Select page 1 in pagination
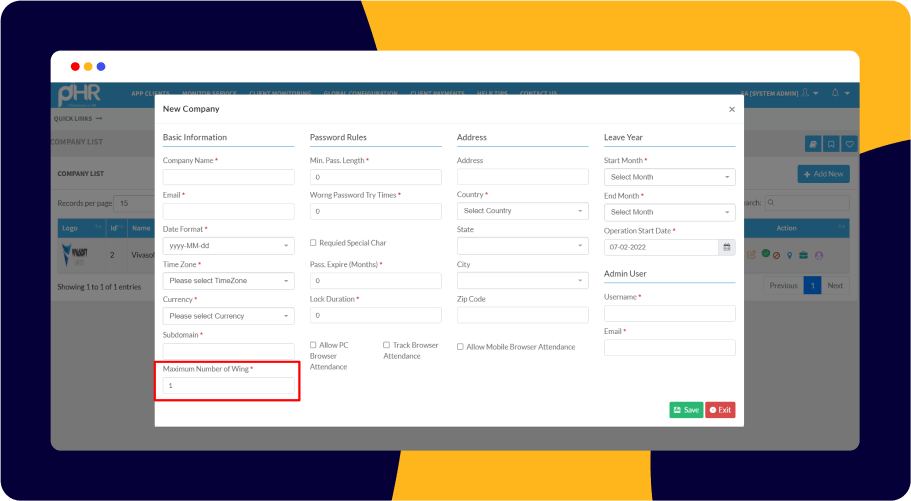The image size is (911, 501). [x=812, y=285]
